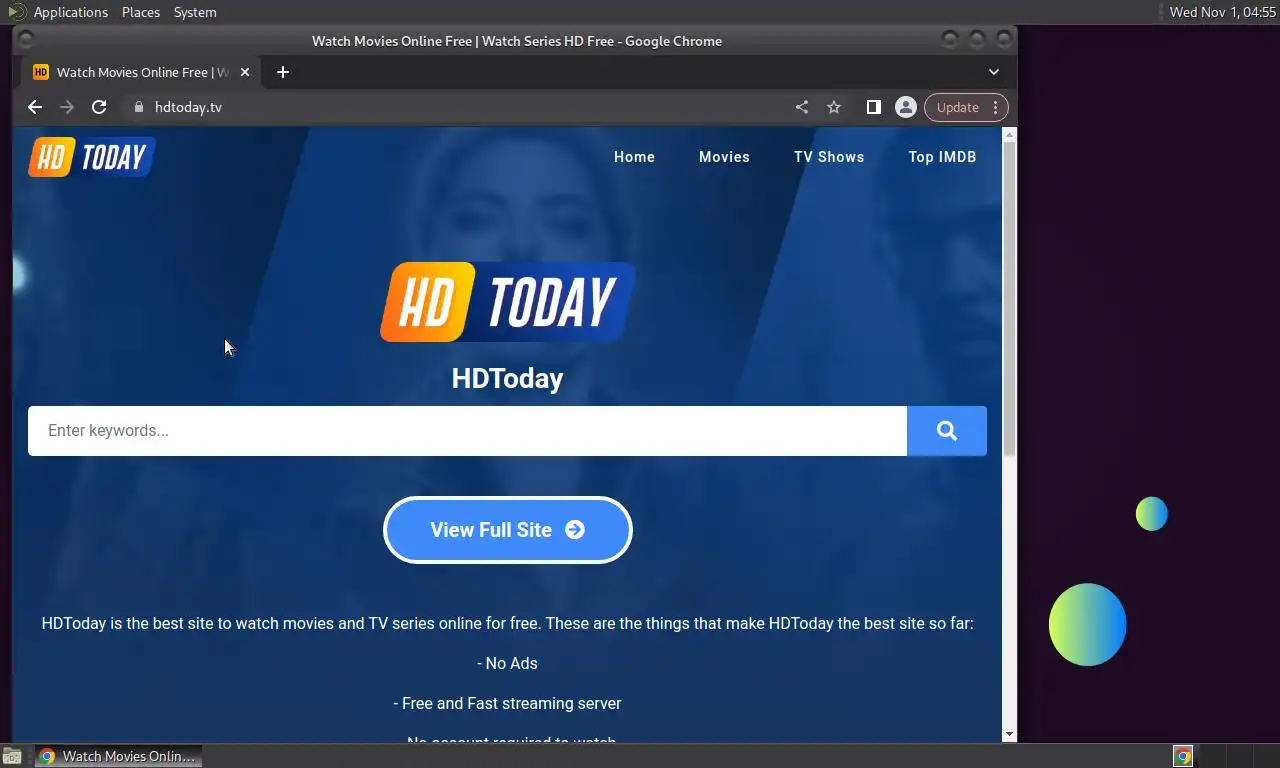The width and height of the screenshot is (1280, 768).
Task: Expand the tab search dropdown arrow
Action: click(994, 72)
